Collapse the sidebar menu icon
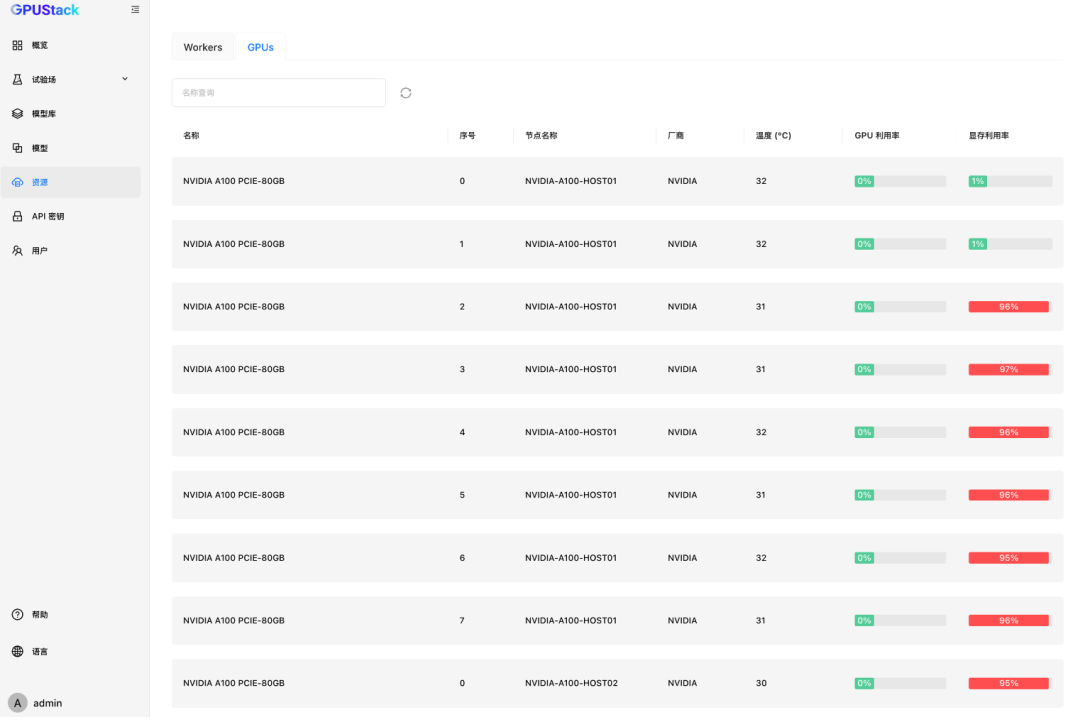Image resolution: width=1080 pixels, height=722 pixels. click(135, 10)
